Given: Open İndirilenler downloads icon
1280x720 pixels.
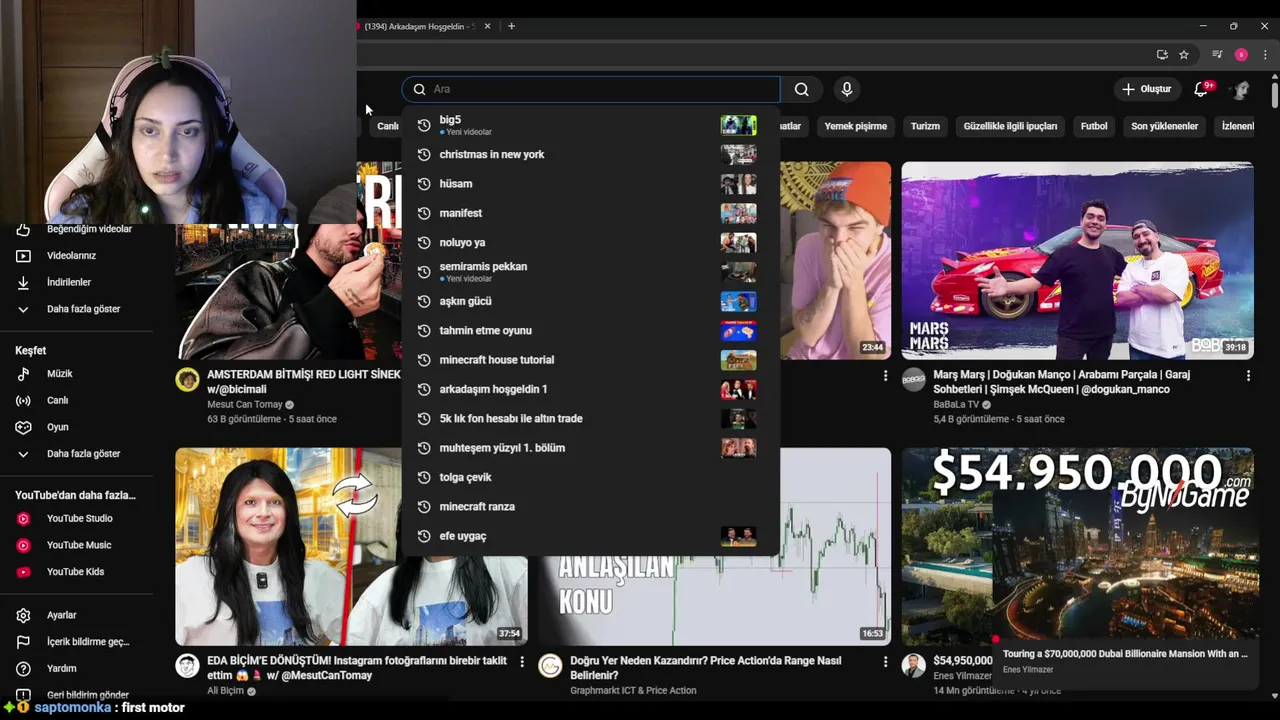Looking at the screenshot, I should tap(23, 283).
